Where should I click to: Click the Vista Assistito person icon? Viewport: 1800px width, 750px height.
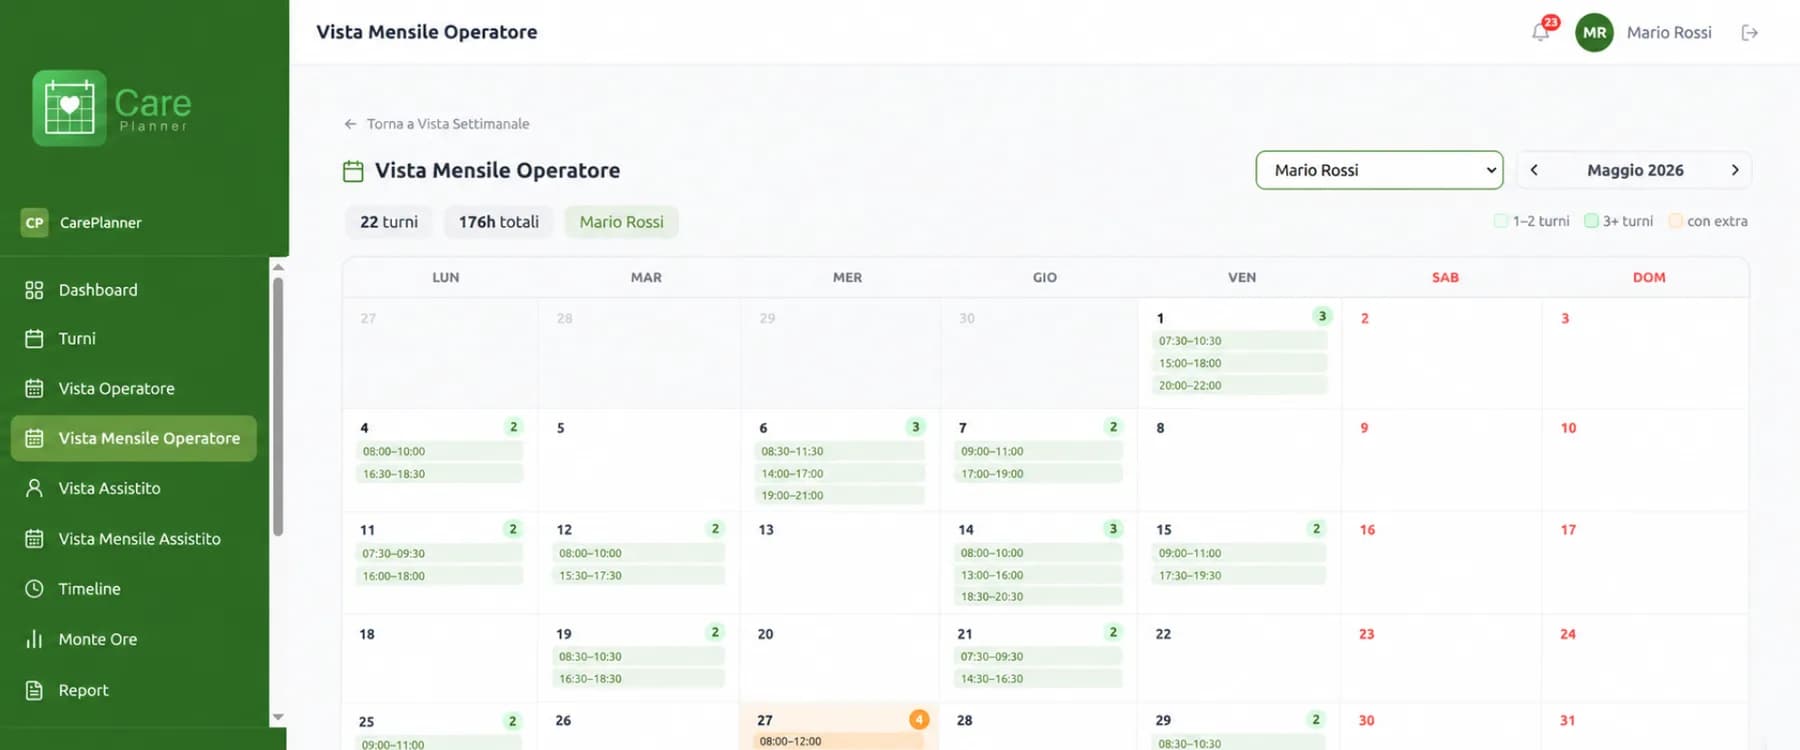click(x=34, y=488)
